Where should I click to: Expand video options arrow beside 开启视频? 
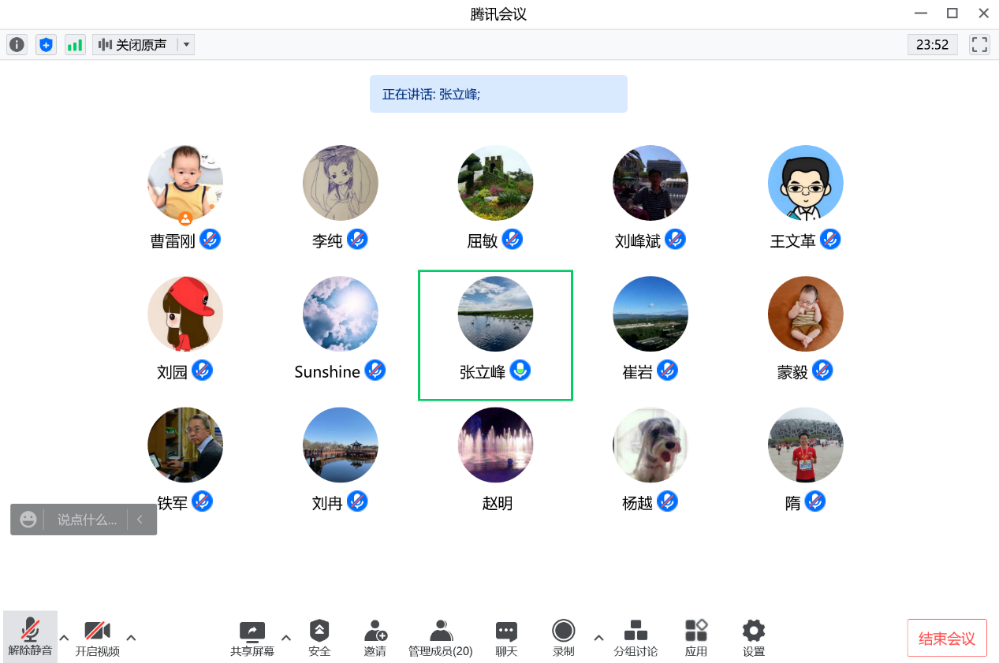131,637
